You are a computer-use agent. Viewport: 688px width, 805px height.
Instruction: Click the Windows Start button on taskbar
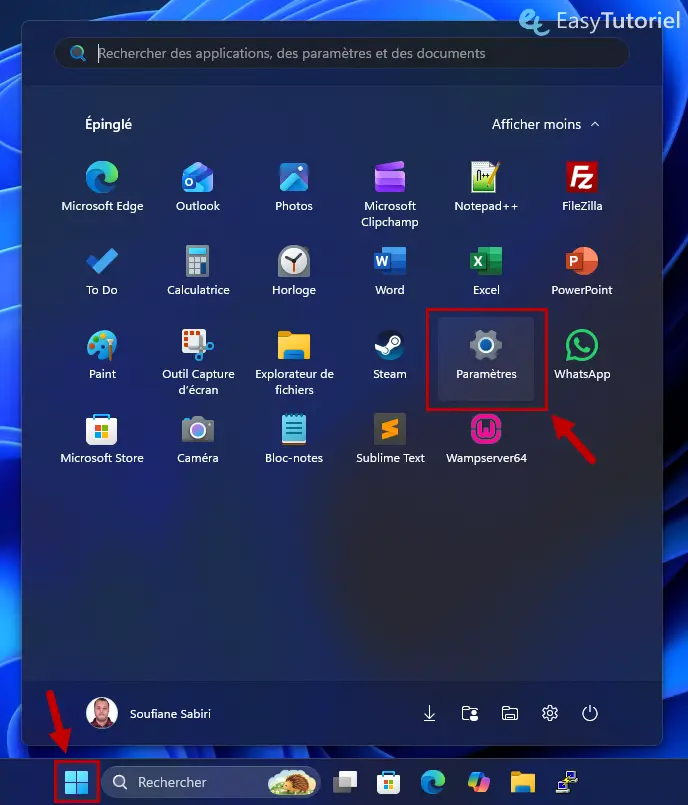point(77,782)
